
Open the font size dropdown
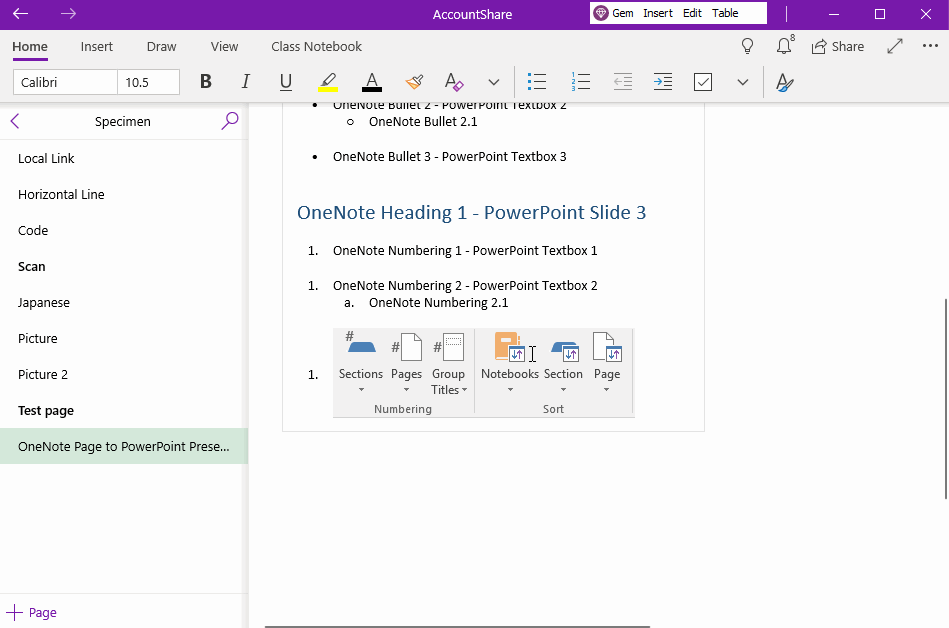pos(148,82)
